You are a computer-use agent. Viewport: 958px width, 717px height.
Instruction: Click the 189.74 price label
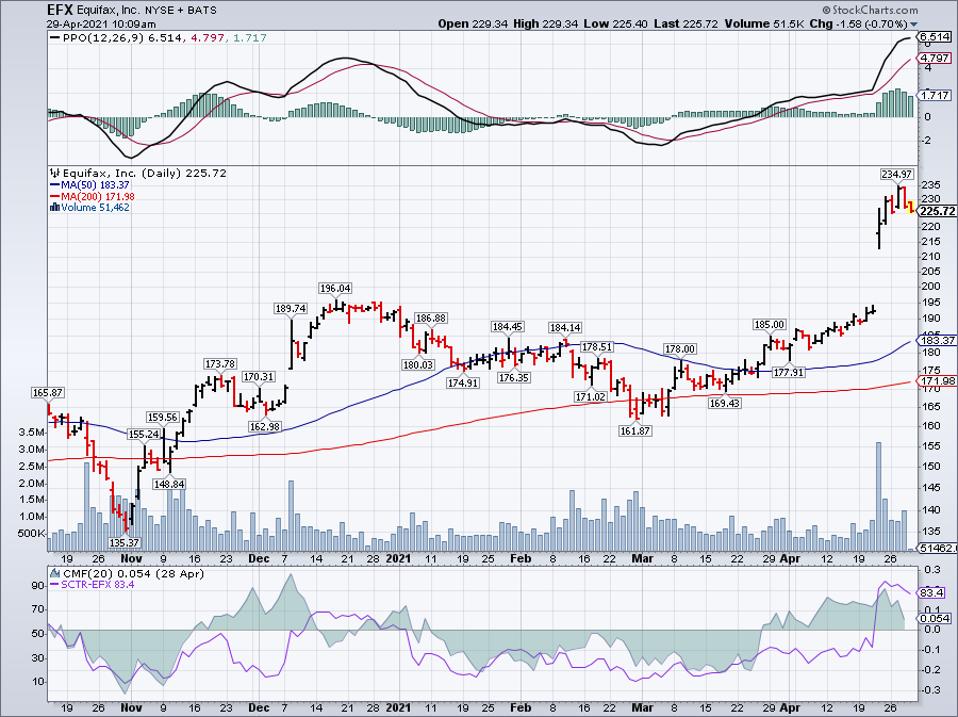pos(291,308)
